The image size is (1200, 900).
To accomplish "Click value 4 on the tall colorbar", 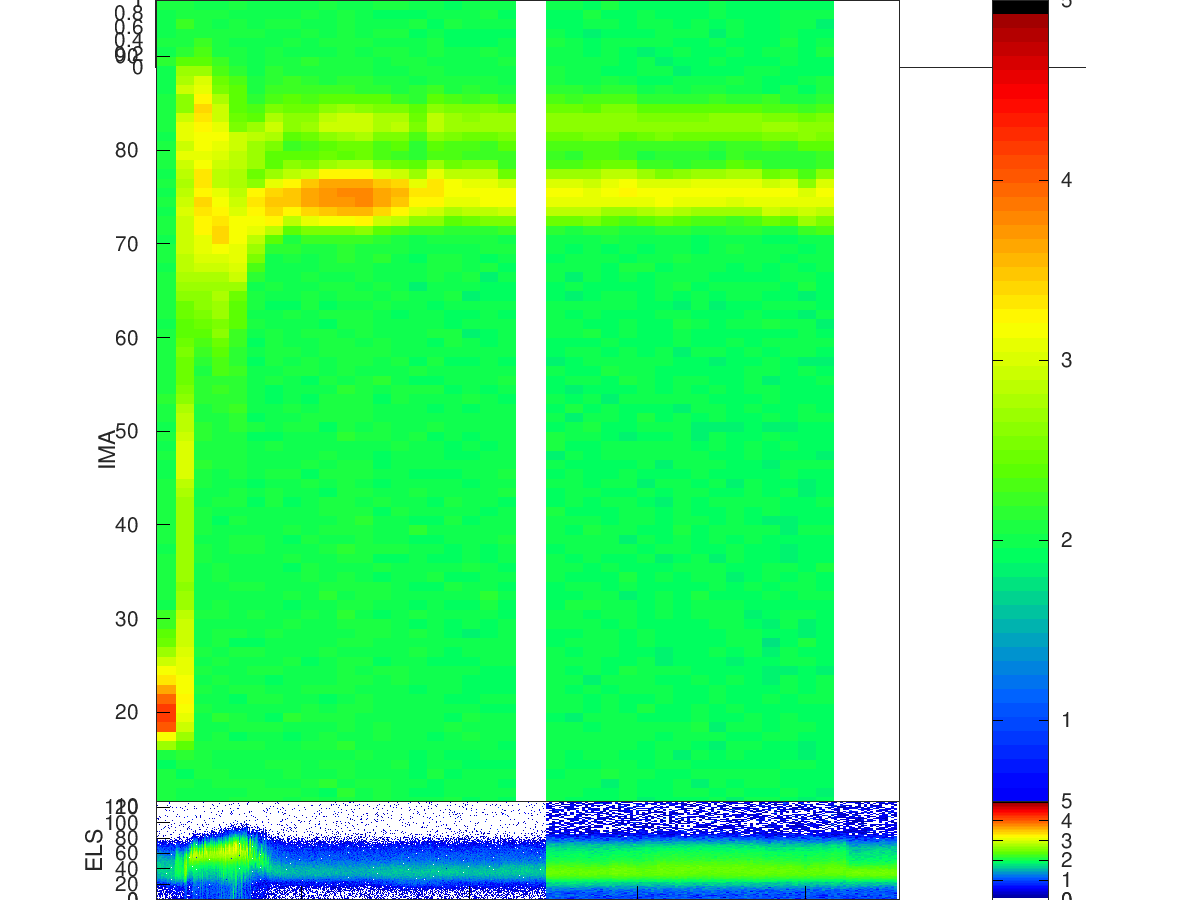I will (1066, 180).
